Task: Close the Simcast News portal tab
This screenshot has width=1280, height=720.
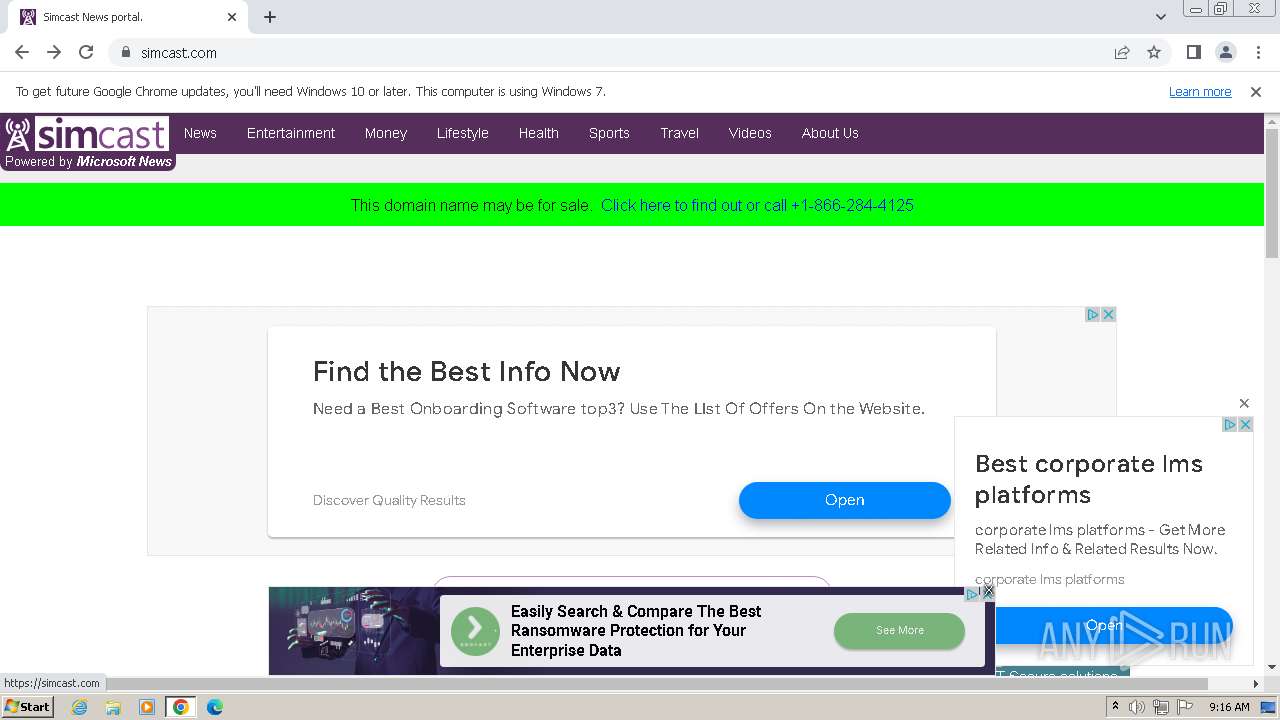Action: 232,17
